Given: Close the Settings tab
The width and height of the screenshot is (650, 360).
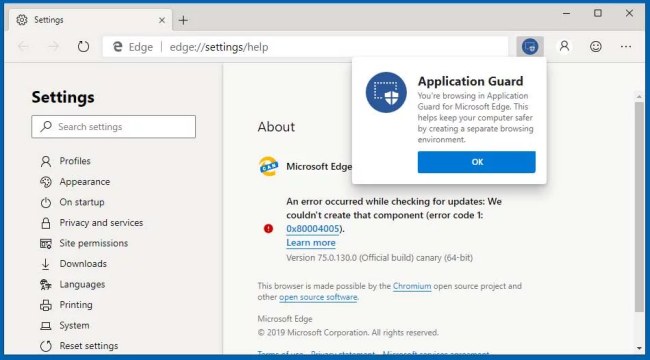Looking at the screenshot, I should click(x=162, y=20).
